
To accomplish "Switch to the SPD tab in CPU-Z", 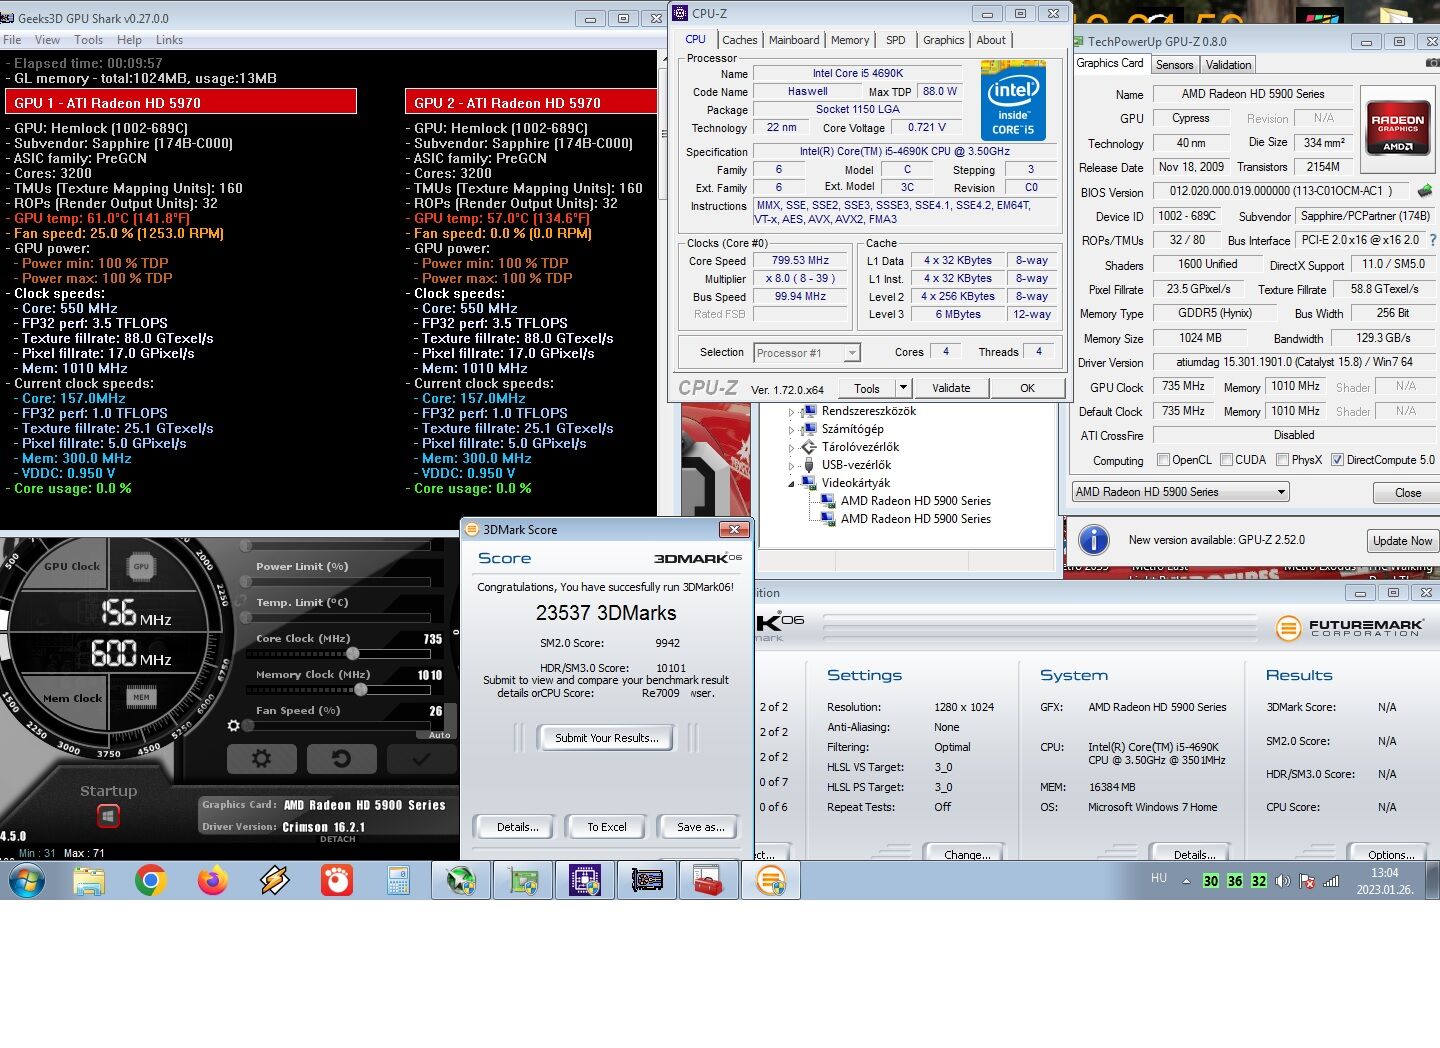I will pyautogui.click(x=896, y=40).
